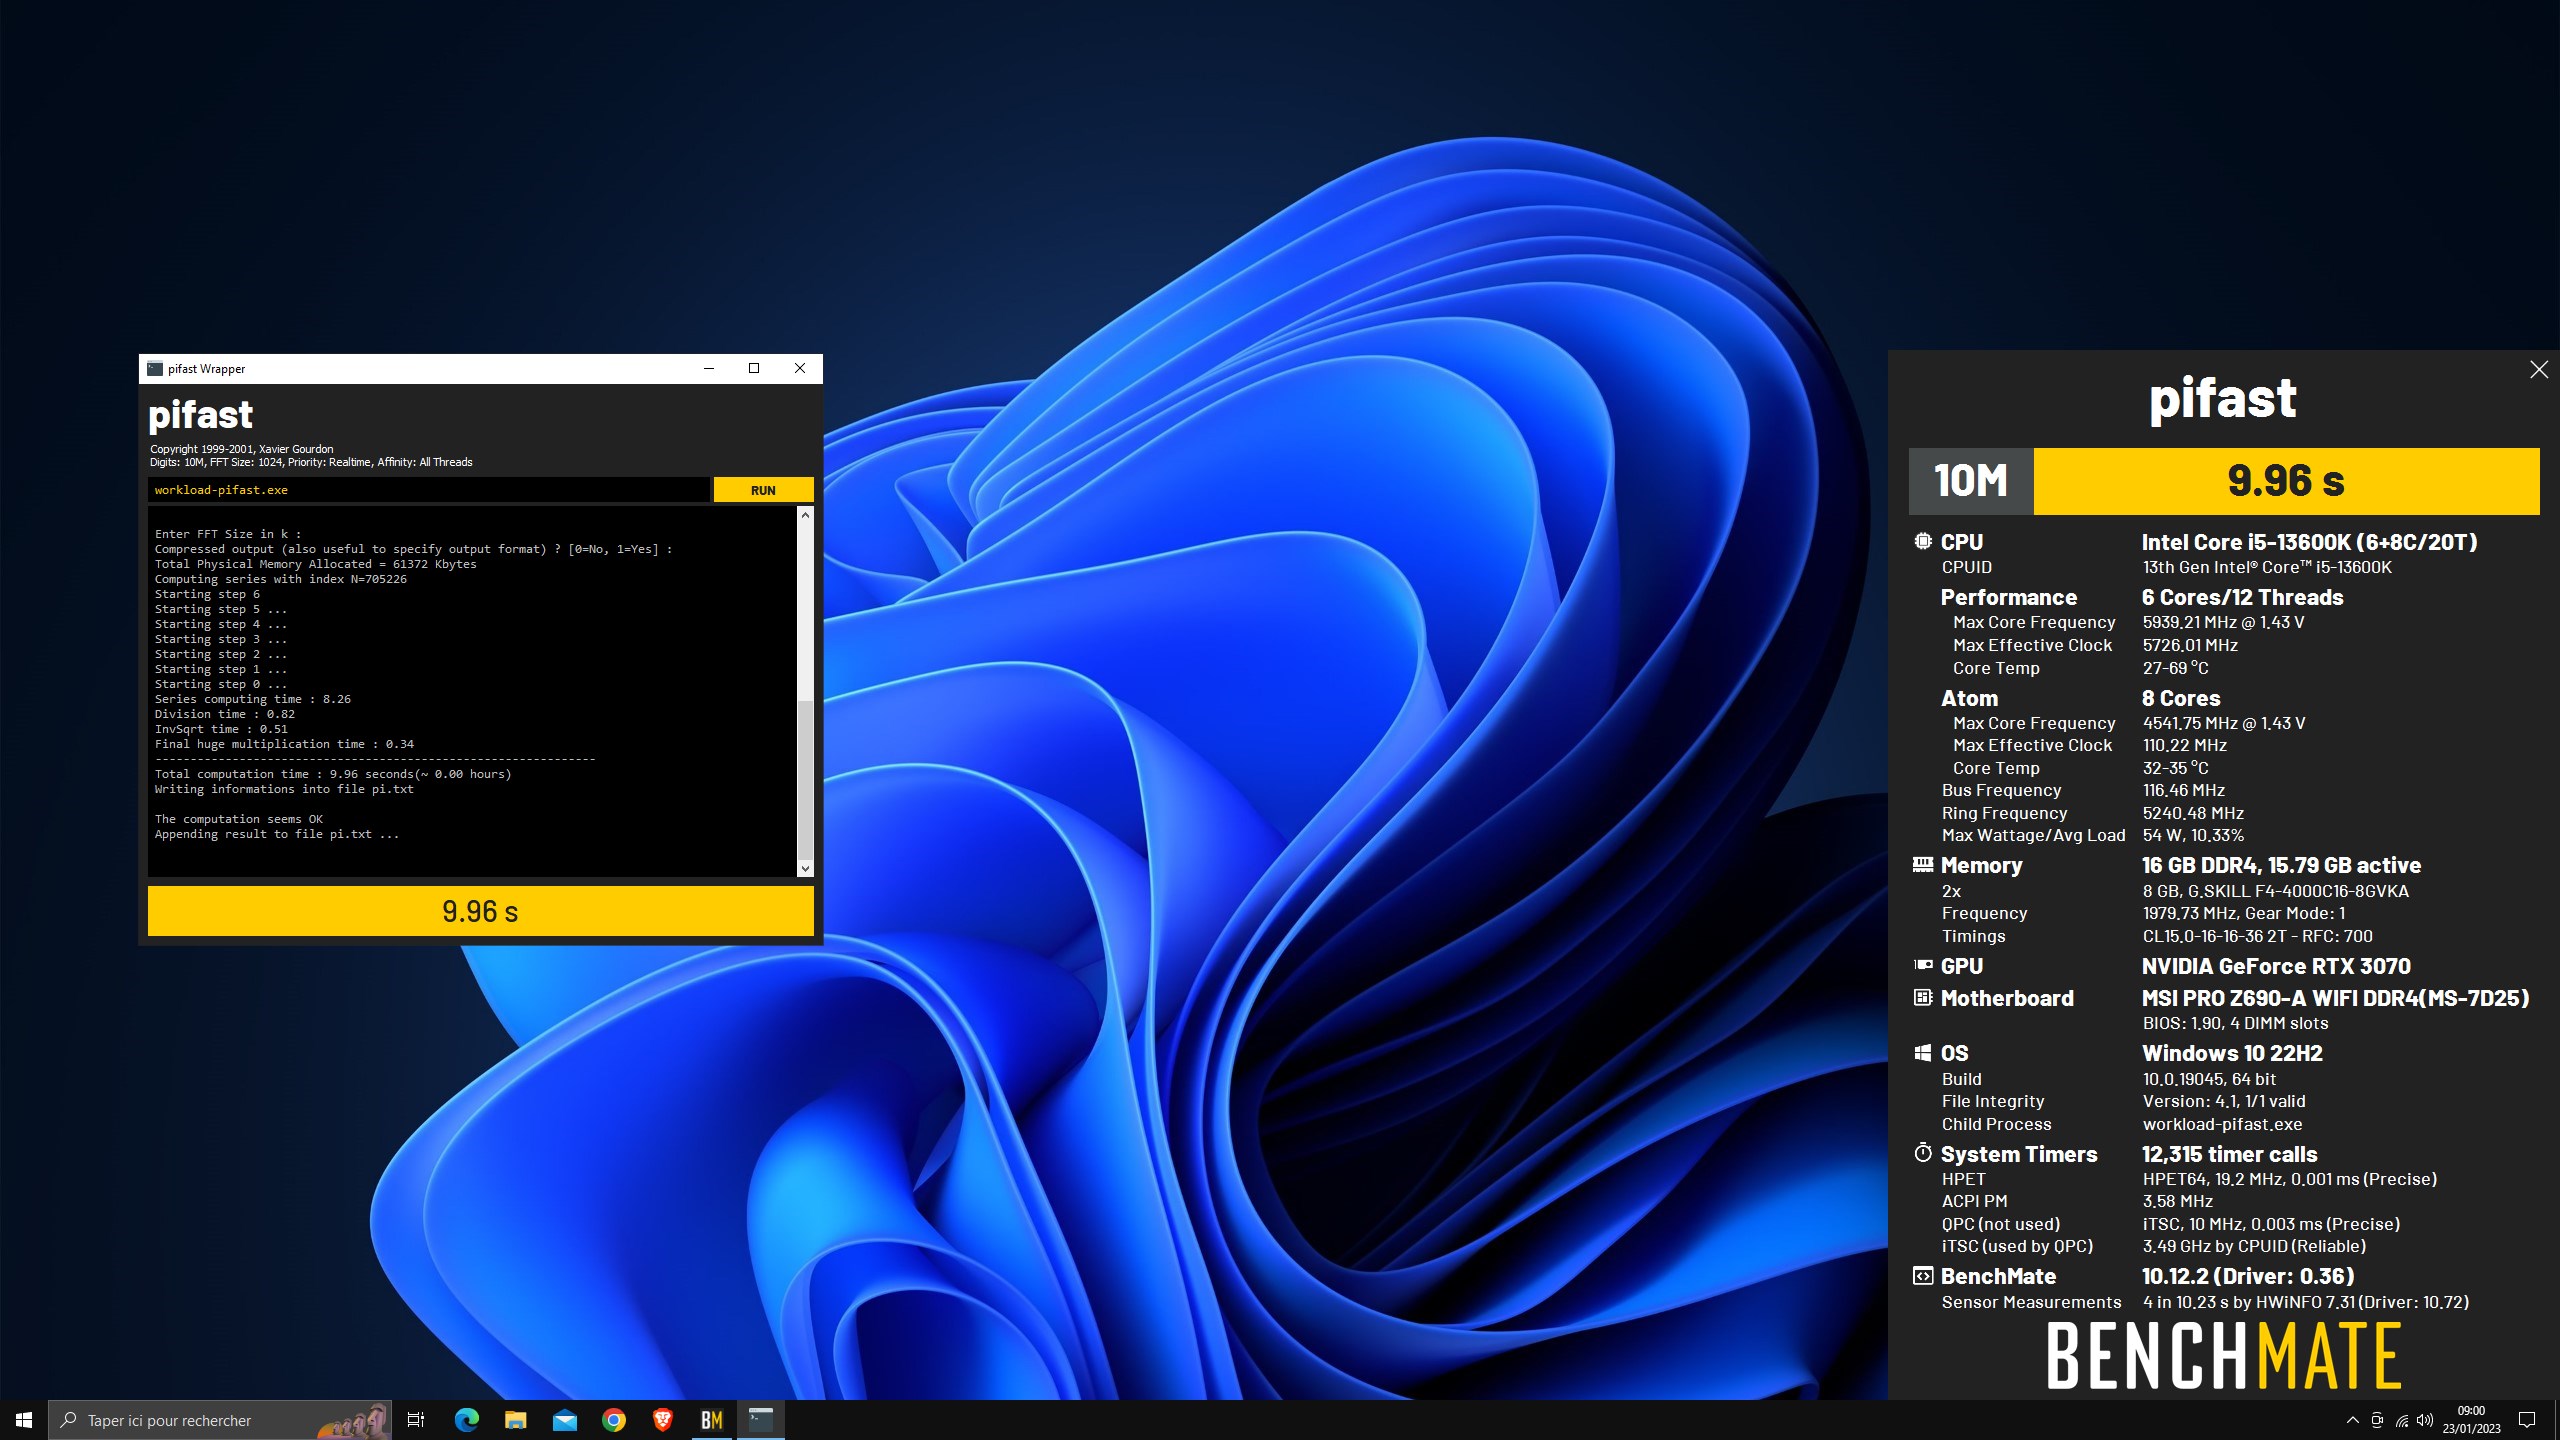
Task: Click the Memory icon in BenchMate panel
Action: pyautogui.click(x=1922, y=864)
